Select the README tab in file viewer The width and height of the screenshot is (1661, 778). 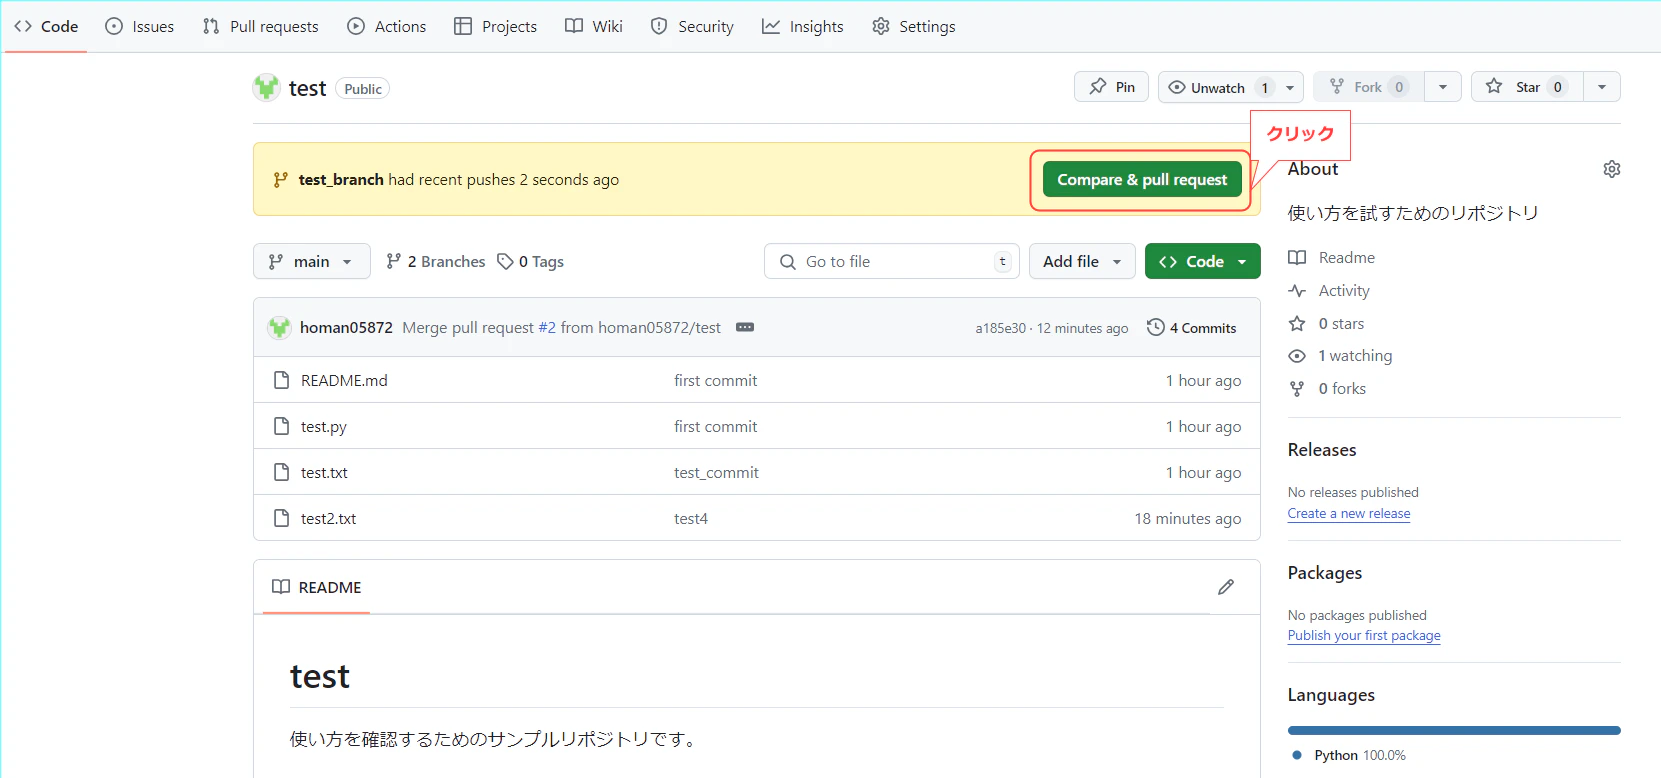pyautogui.click(x=317, y=587)
